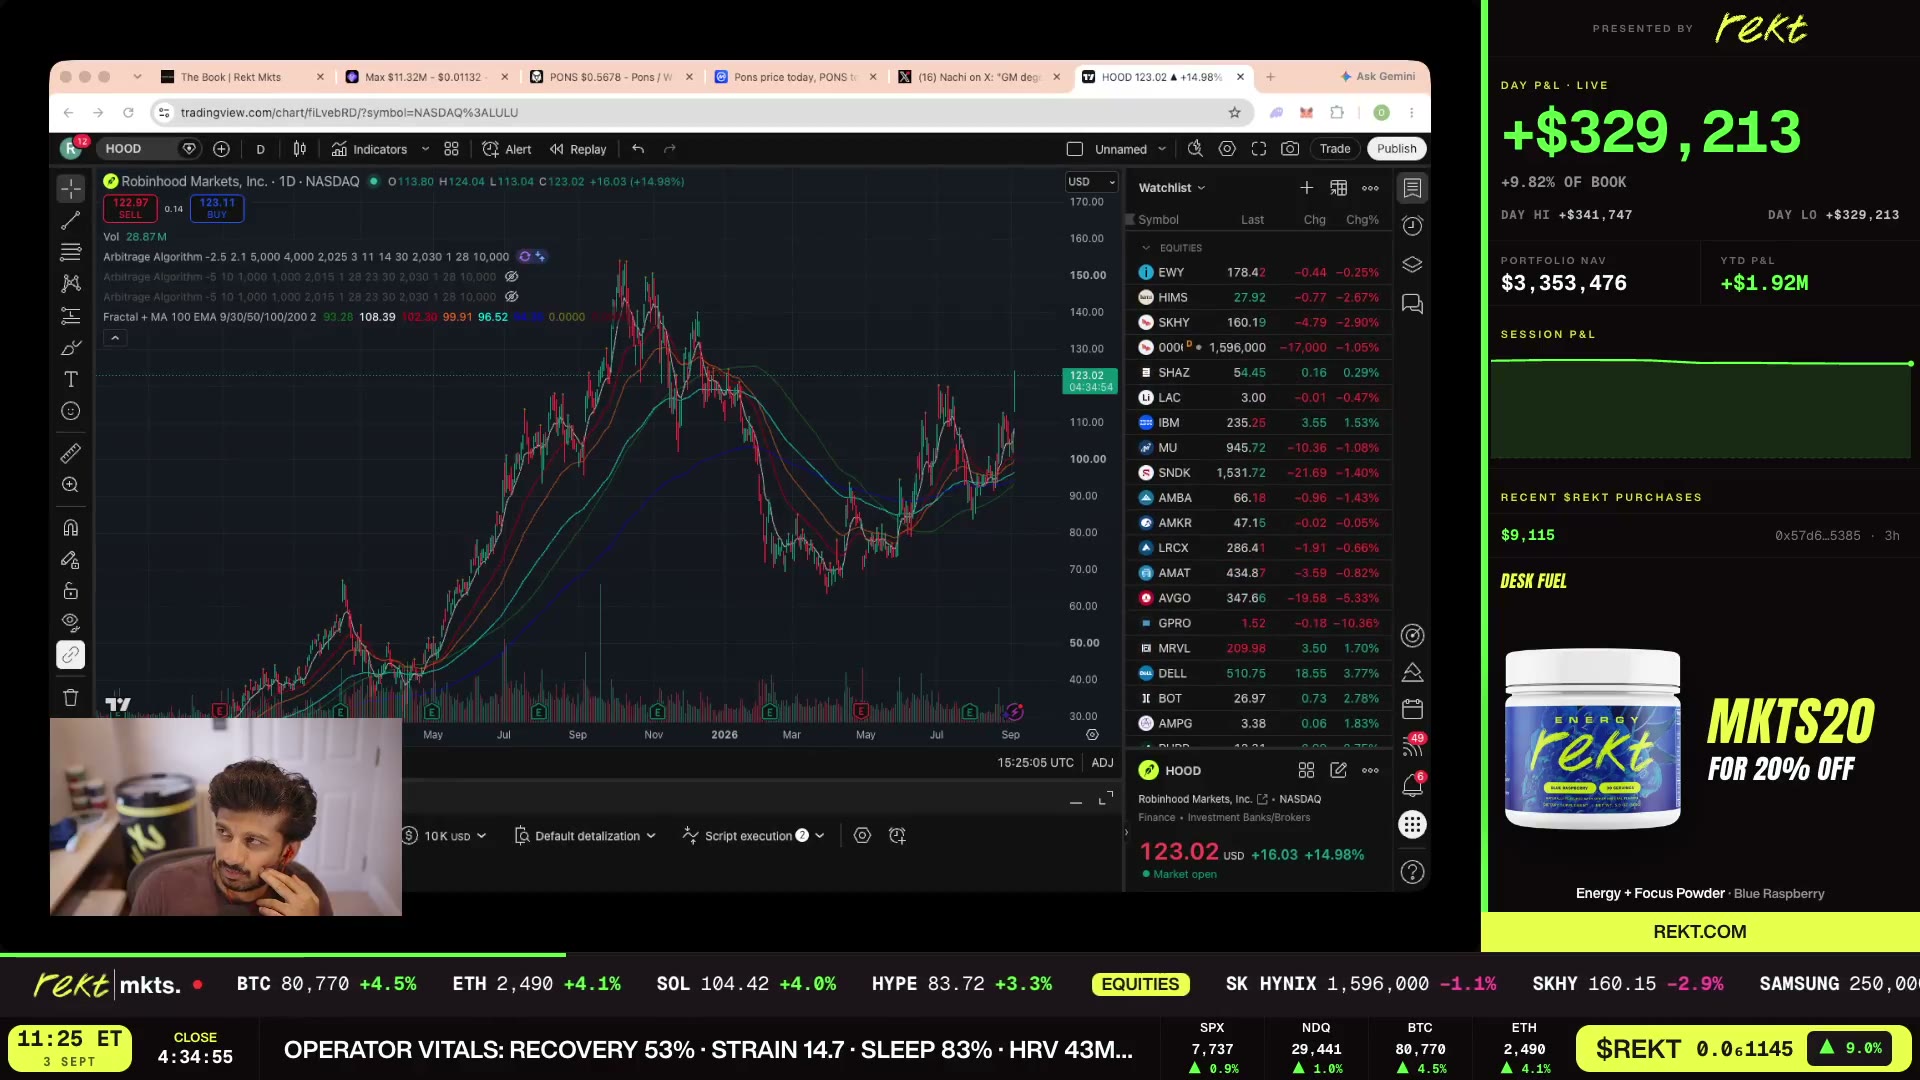The image size is (1920, 1080).
Task: Click the Replay button
Action: tap(578, 149)
